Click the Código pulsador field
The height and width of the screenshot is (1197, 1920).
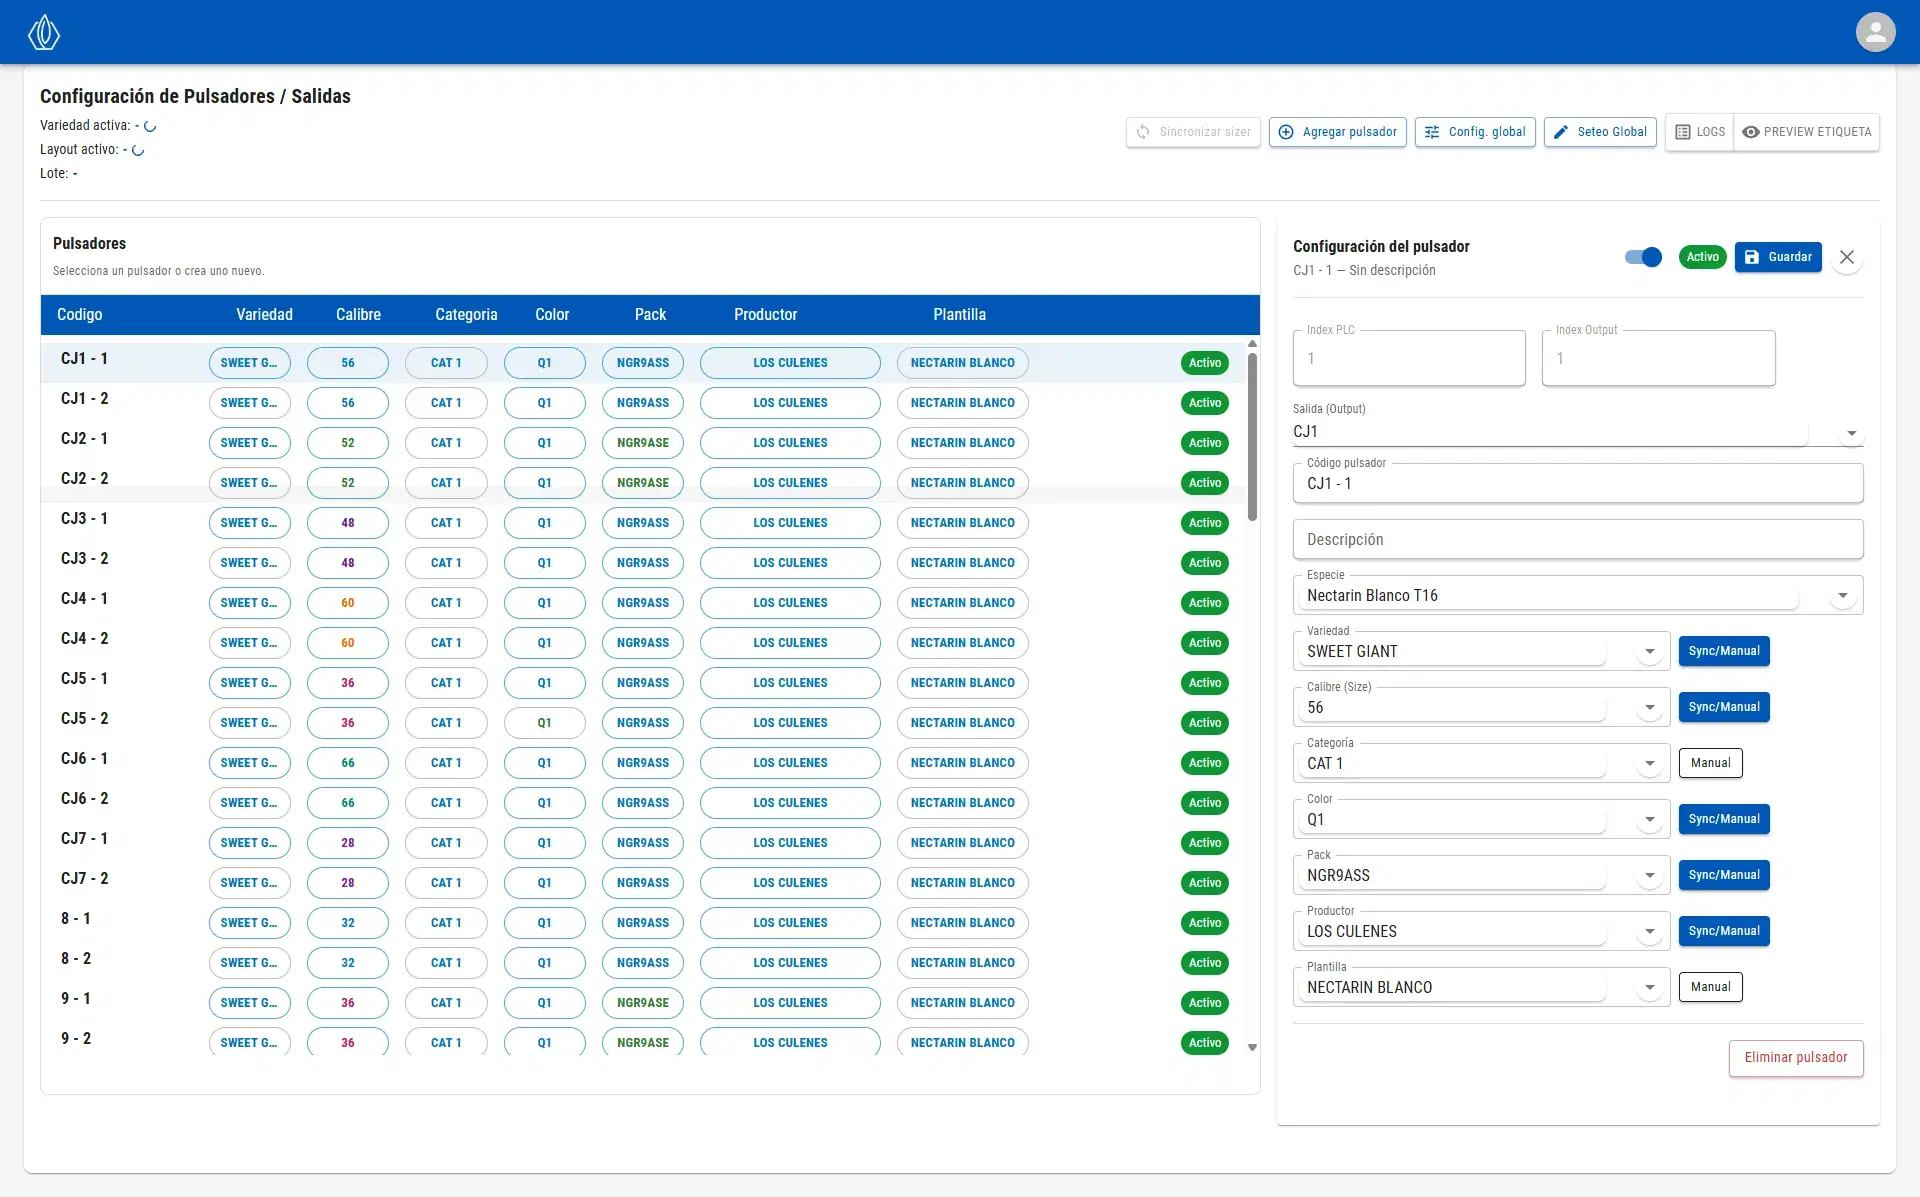[1578, 484]
